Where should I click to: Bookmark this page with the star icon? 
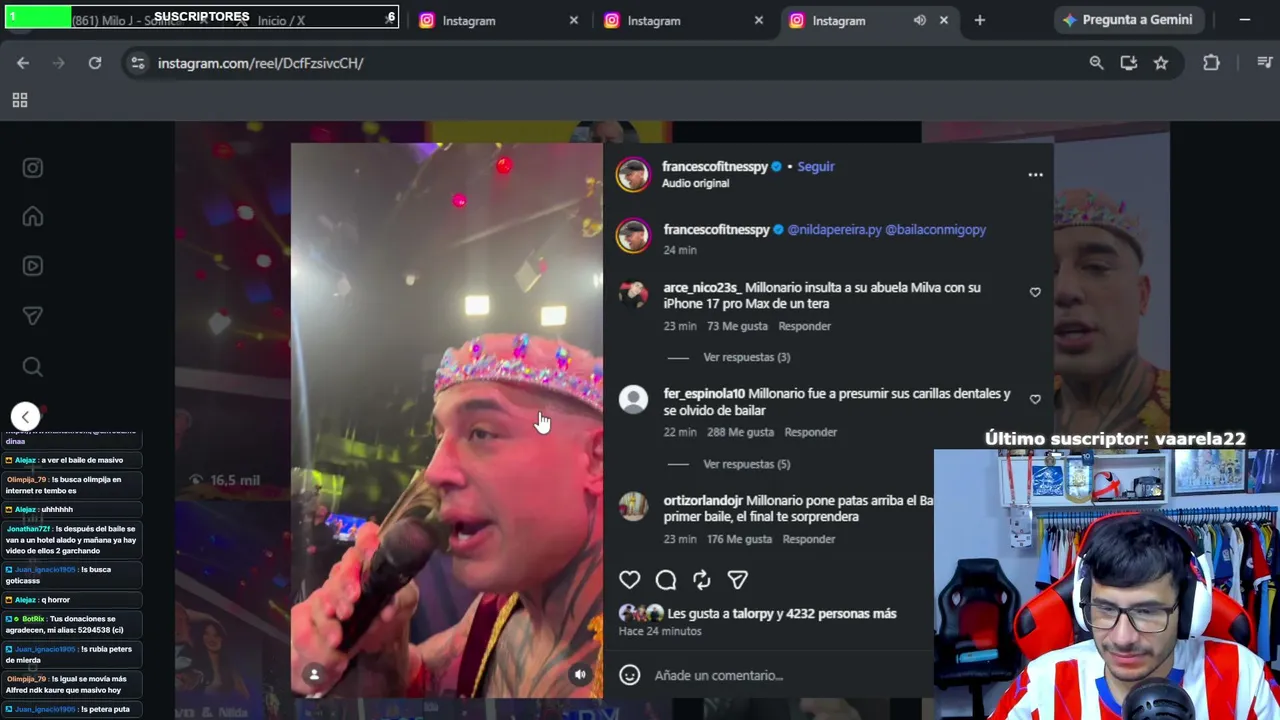tap(1161, 63)
